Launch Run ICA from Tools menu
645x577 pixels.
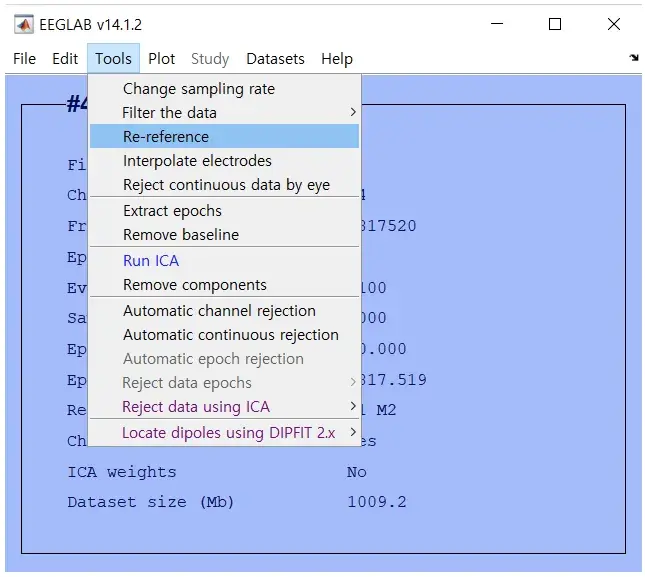pos(151,261)
